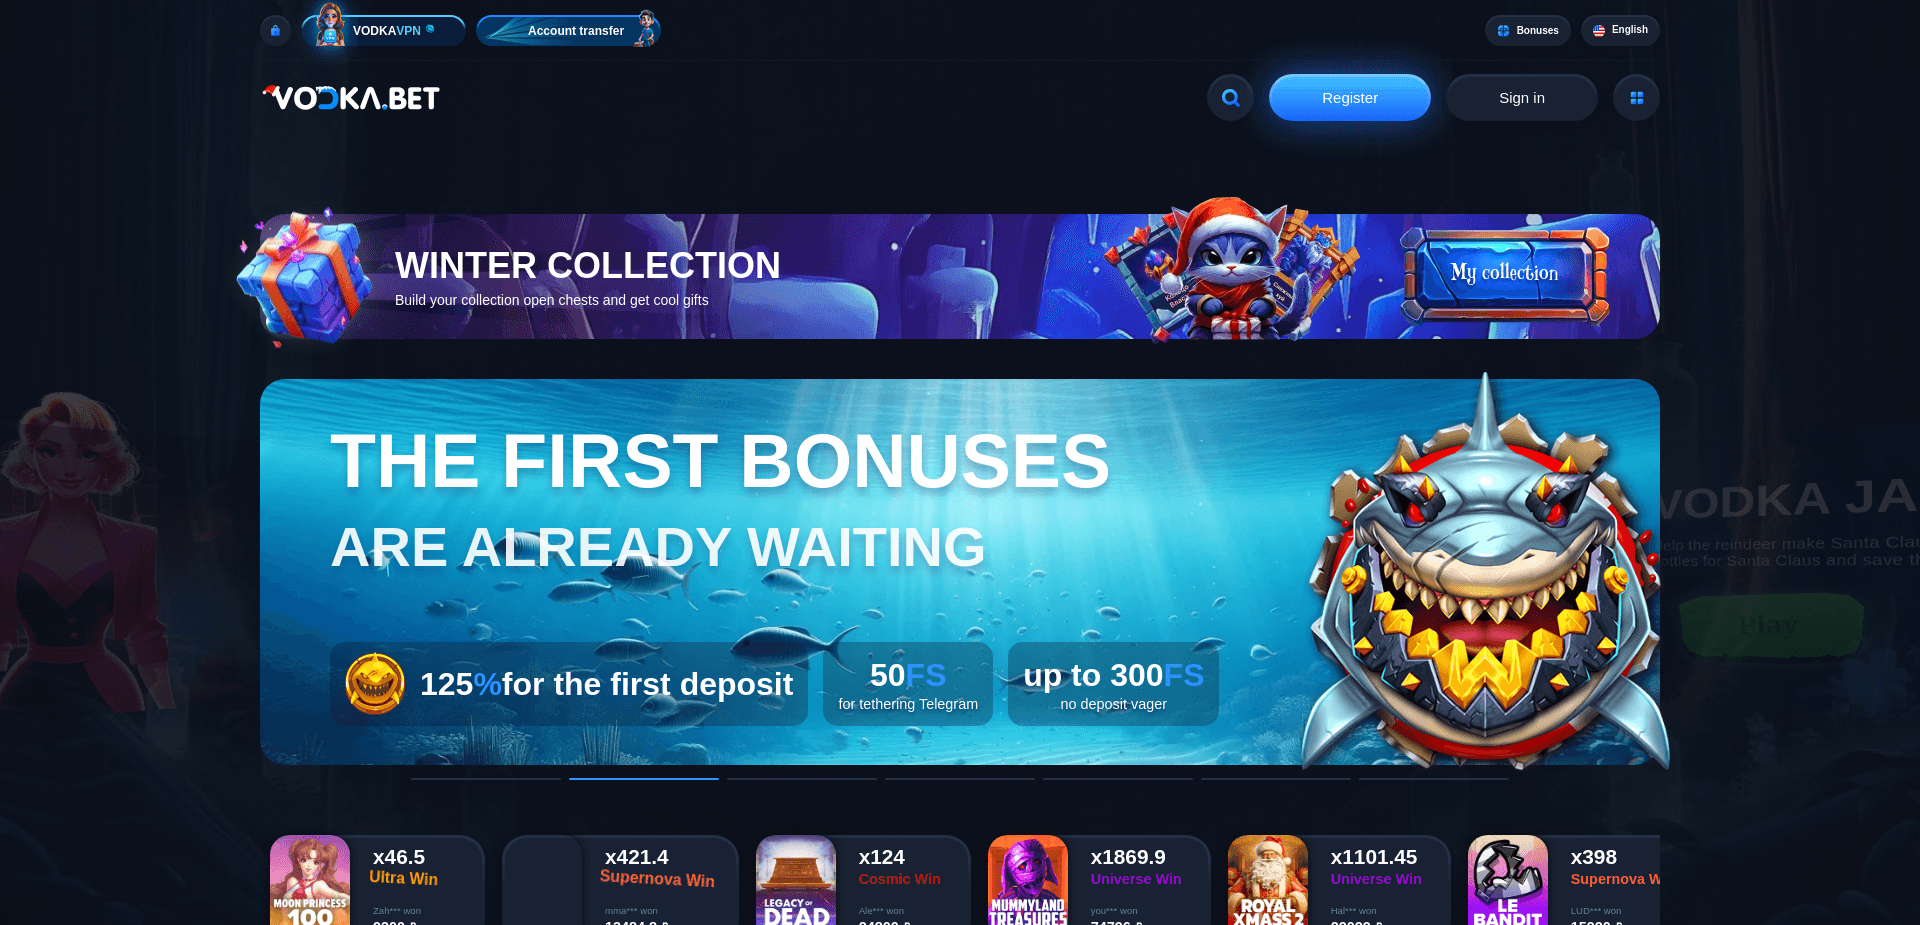Viewport: 1920px width, 925px height.
Task: Open the Mummyland Treasures game tile
Action: click(x=1028, y=880)
